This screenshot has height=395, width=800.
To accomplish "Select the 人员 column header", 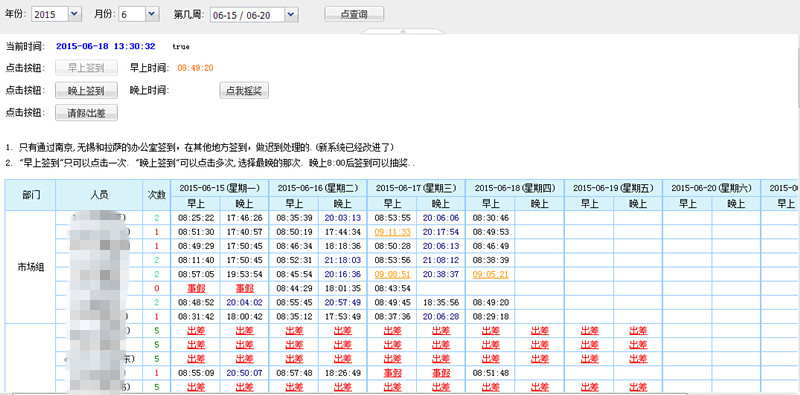I will point(99,195).
